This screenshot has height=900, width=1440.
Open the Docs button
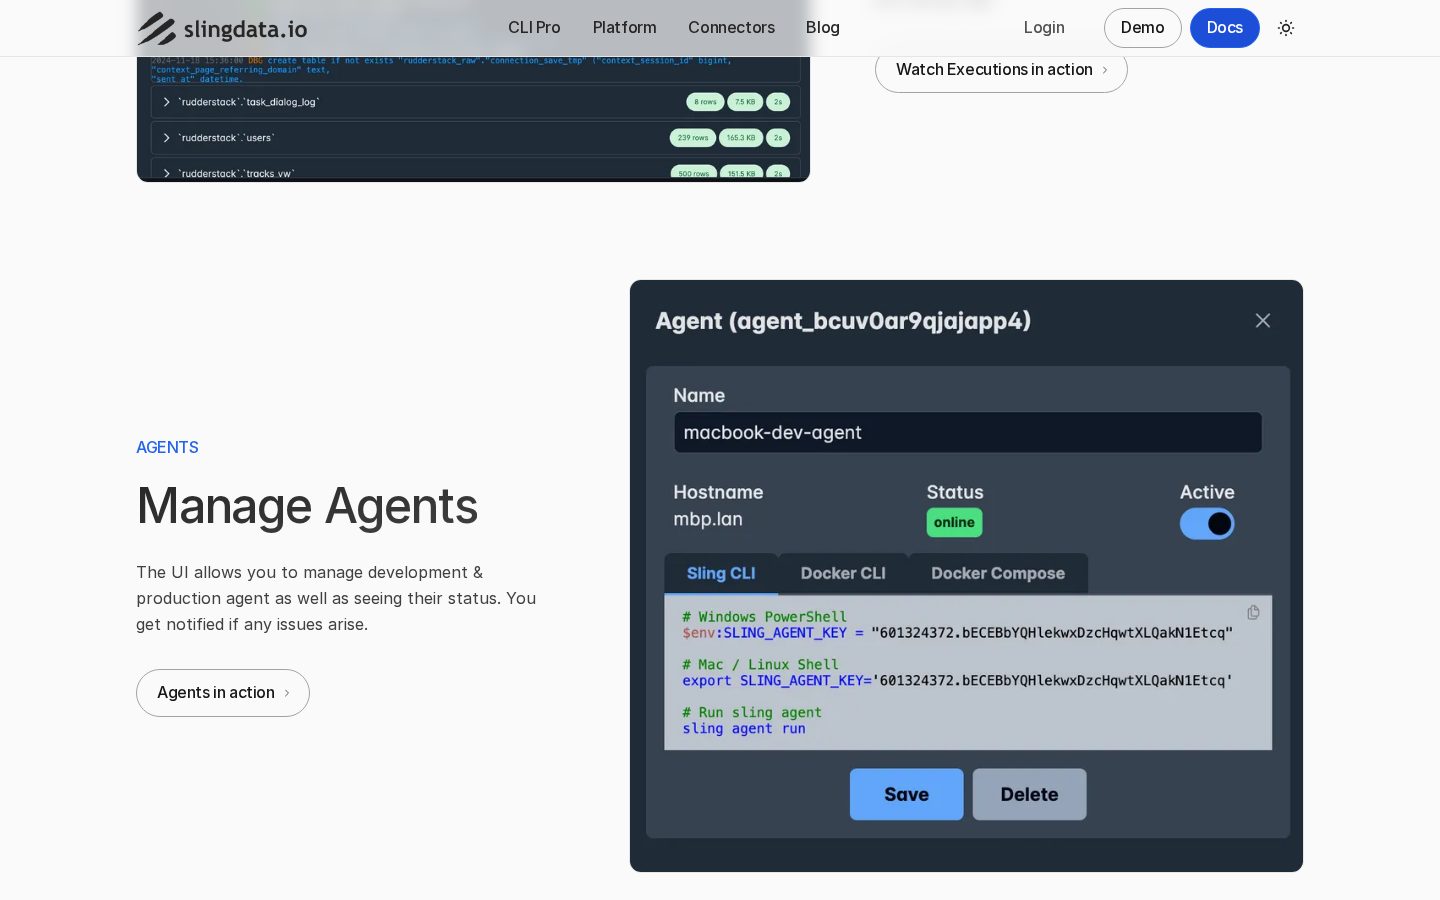coord(1224,28)
